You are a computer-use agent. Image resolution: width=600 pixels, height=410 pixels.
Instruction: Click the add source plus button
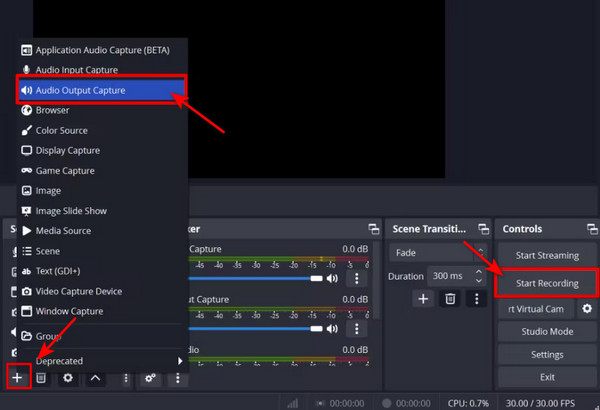(x=17, y=378)
